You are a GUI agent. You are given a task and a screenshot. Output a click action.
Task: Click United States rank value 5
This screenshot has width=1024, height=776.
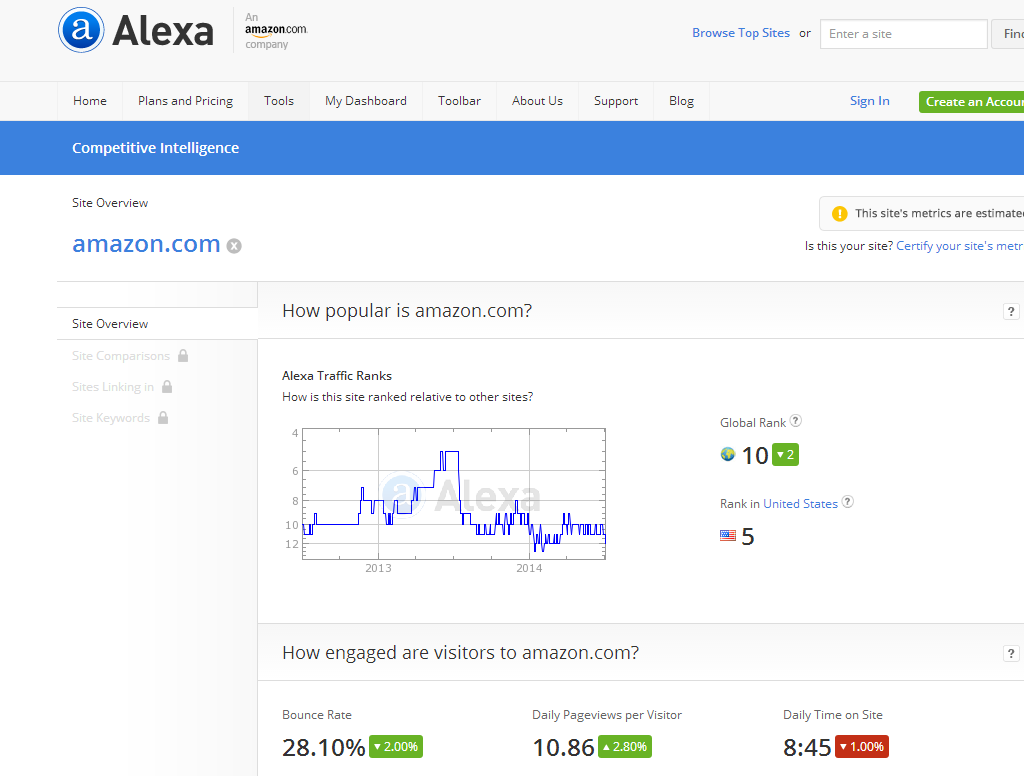(x=748, y=536)
